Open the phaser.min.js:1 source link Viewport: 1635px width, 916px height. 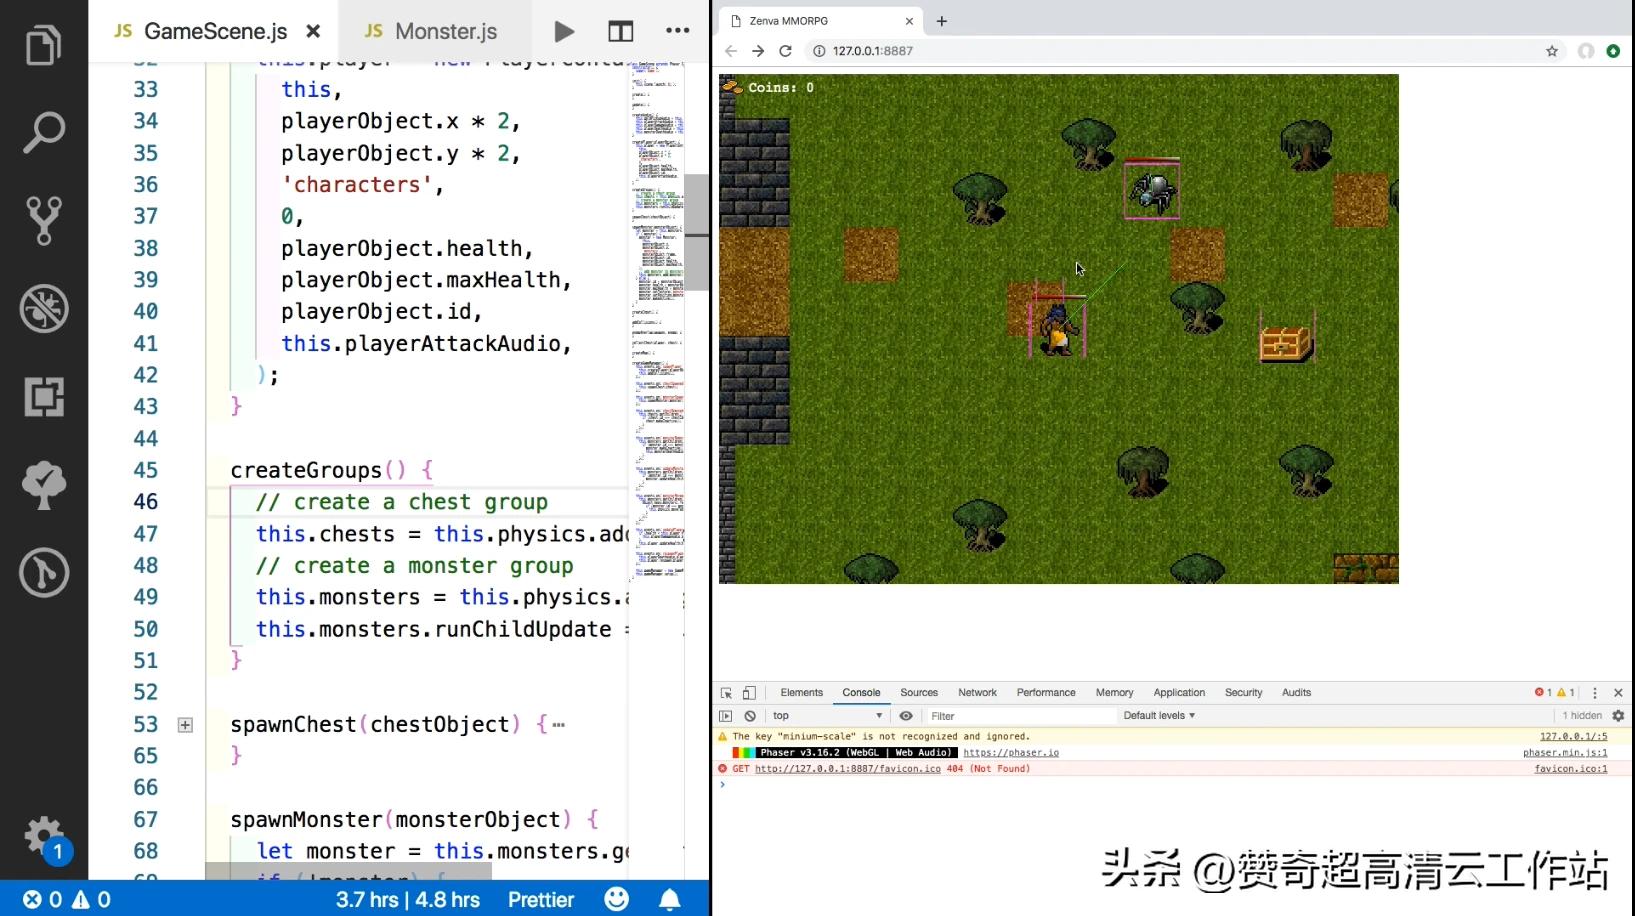tap(1565, 753)
